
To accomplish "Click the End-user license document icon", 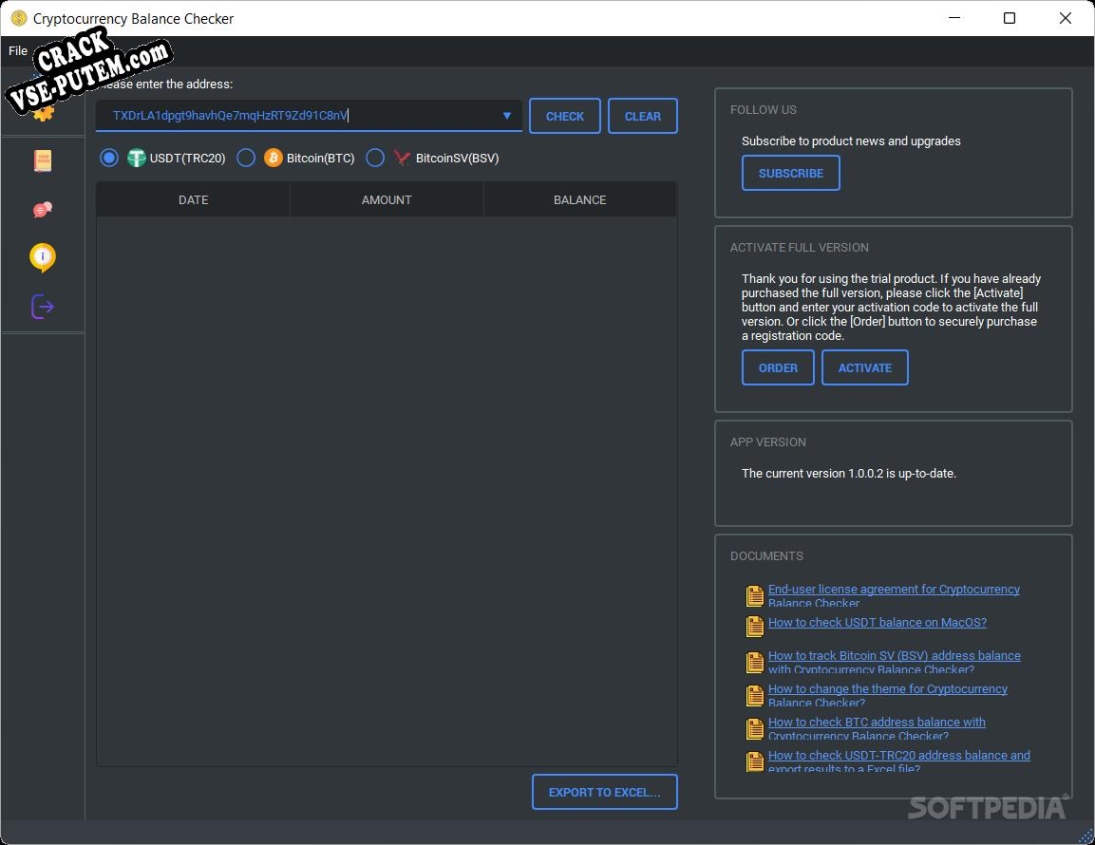I will click(x=754, y=596).
